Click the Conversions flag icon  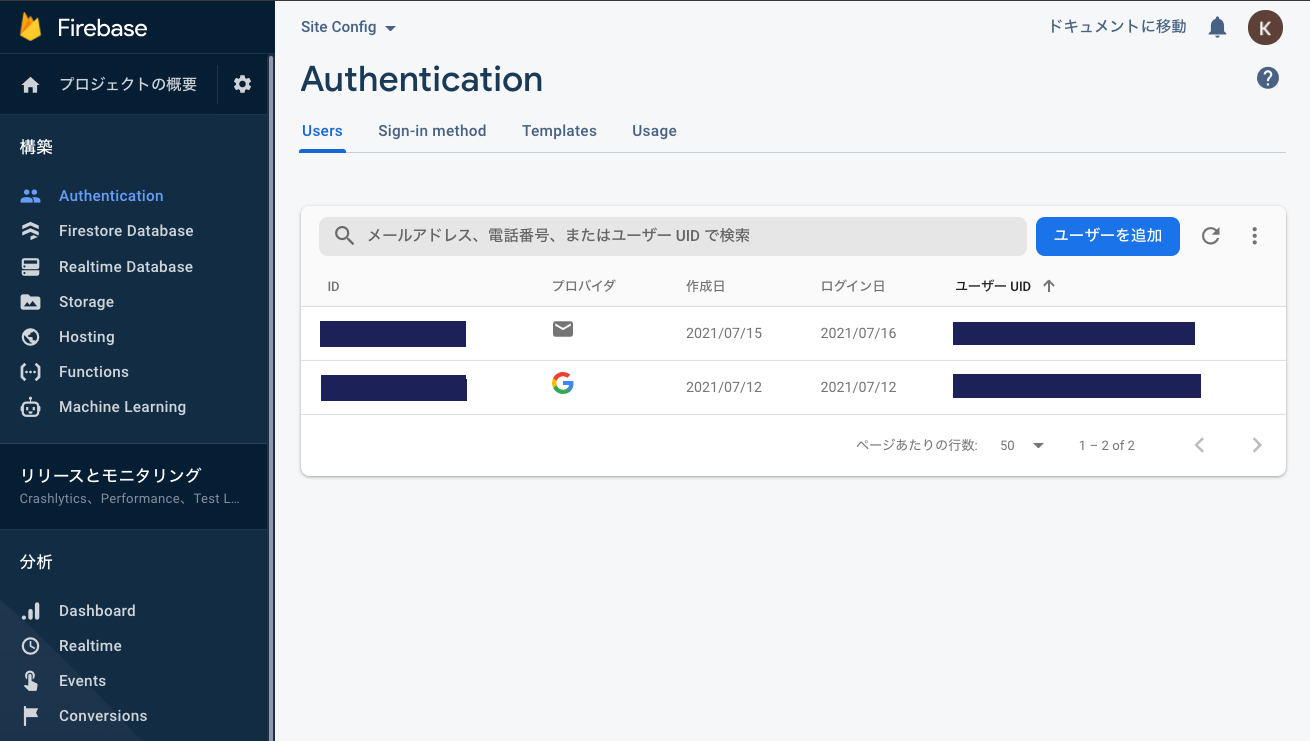click(31, 716)
